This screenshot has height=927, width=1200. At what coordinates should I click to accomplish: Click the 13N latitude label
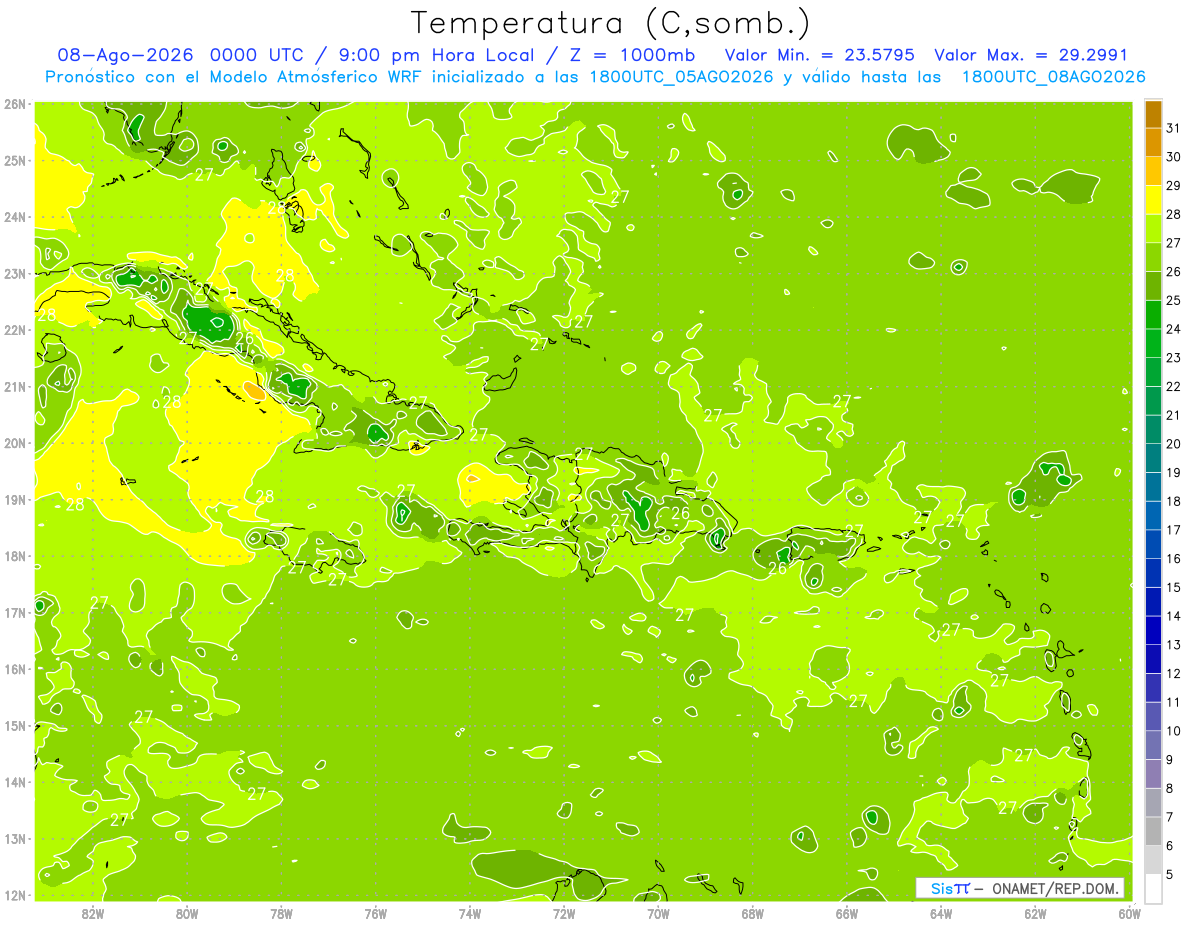(14, 839)
